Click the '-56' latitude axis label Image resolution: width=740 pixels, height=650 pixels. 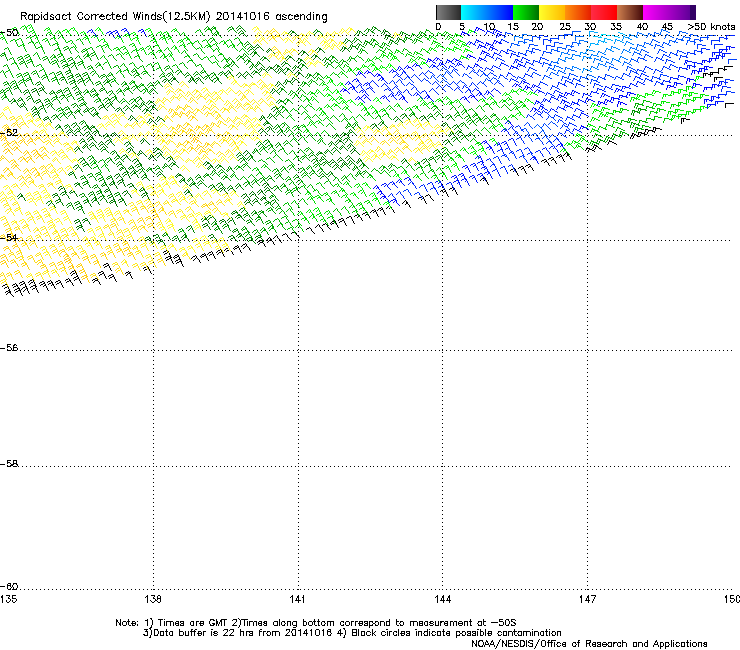click(x=9, y=348)
